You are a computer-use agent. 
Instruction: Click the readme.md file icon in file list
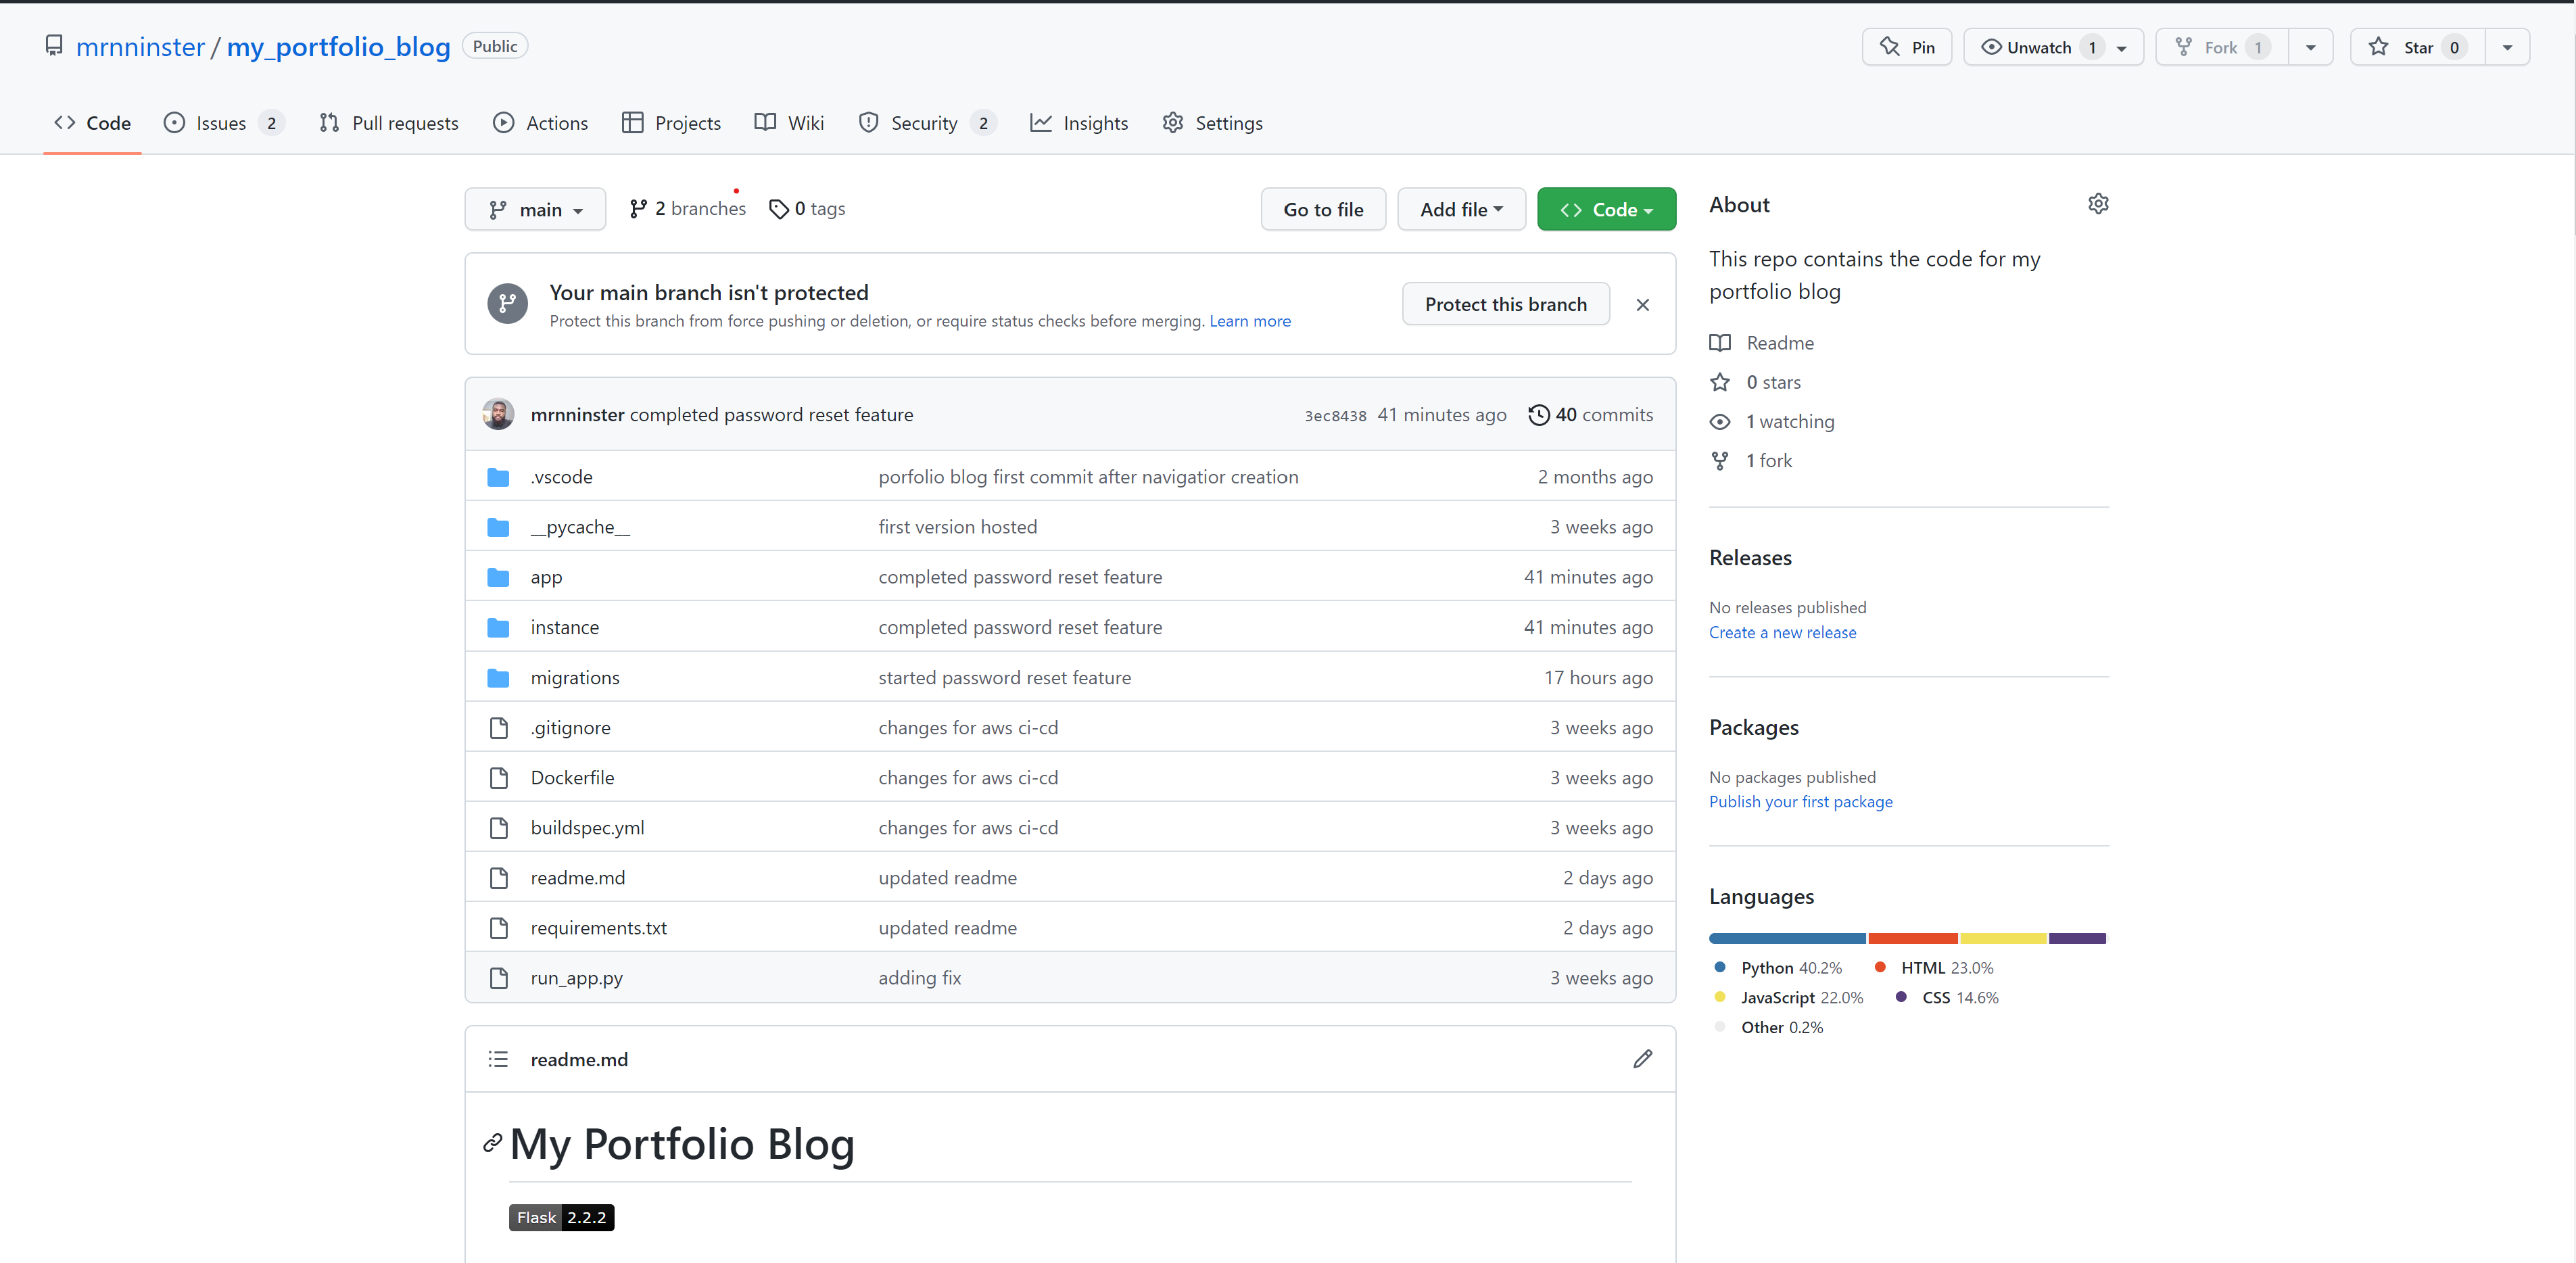coord(498,877)
